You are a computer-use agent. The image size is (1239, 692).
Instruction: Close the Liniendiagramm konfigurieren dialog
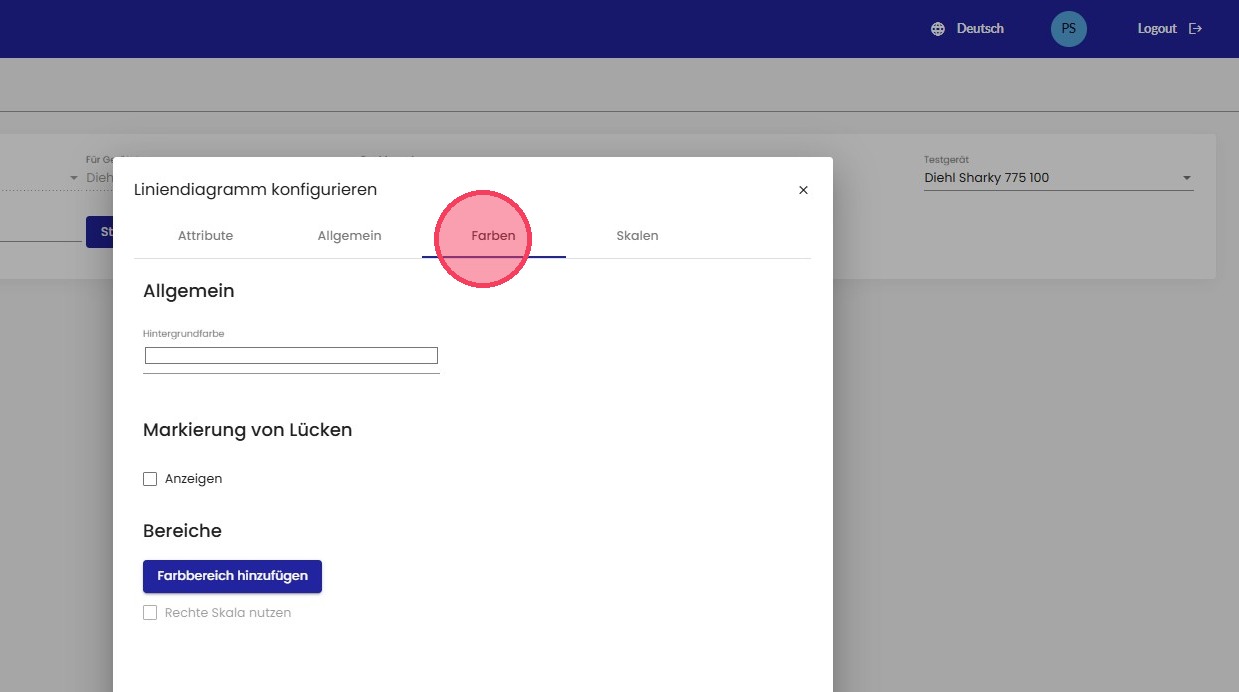[x=803, y=190]
